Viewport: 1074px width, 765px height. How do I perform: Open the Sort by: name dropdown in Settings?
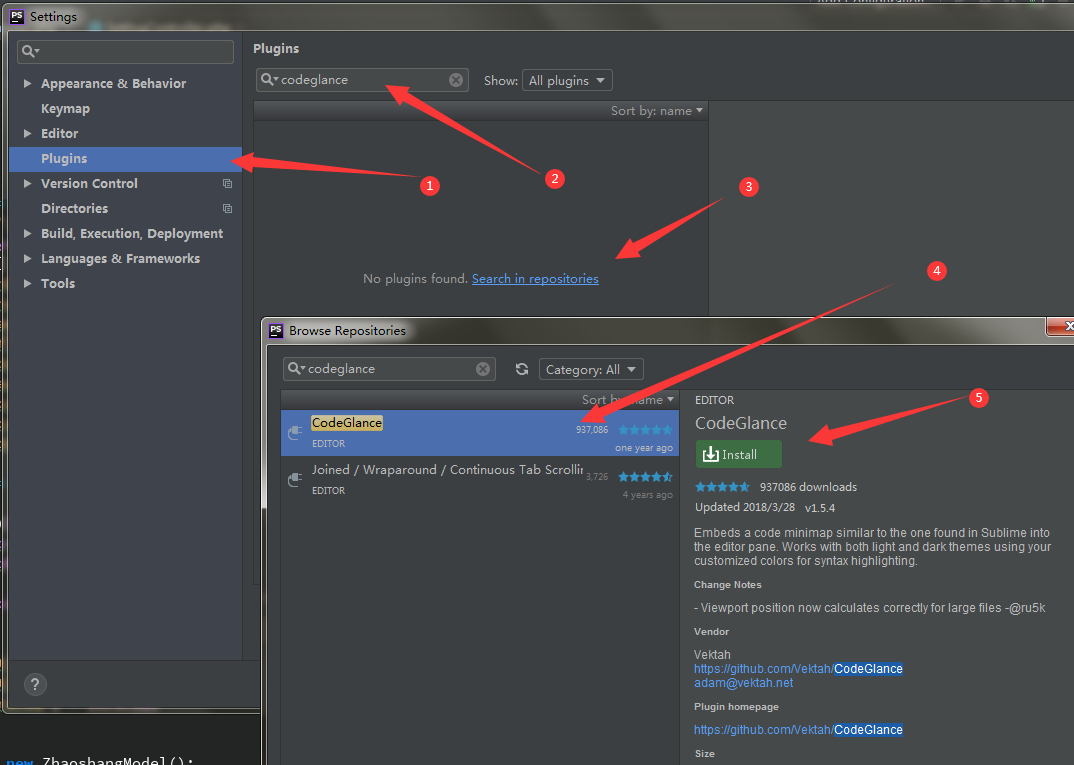click(657, 111)
